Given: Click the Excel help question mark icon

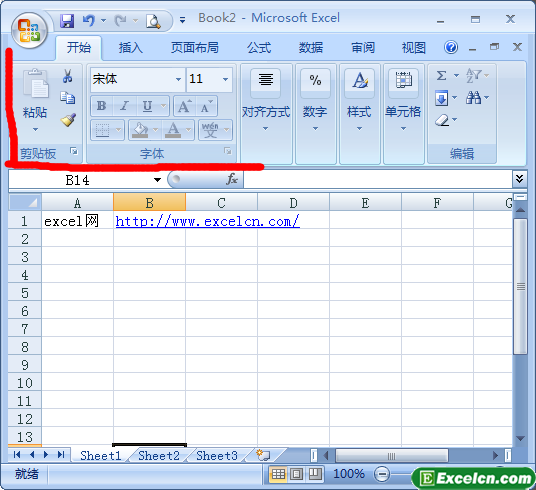Looking at the screenshot, I should pos(451,47).
